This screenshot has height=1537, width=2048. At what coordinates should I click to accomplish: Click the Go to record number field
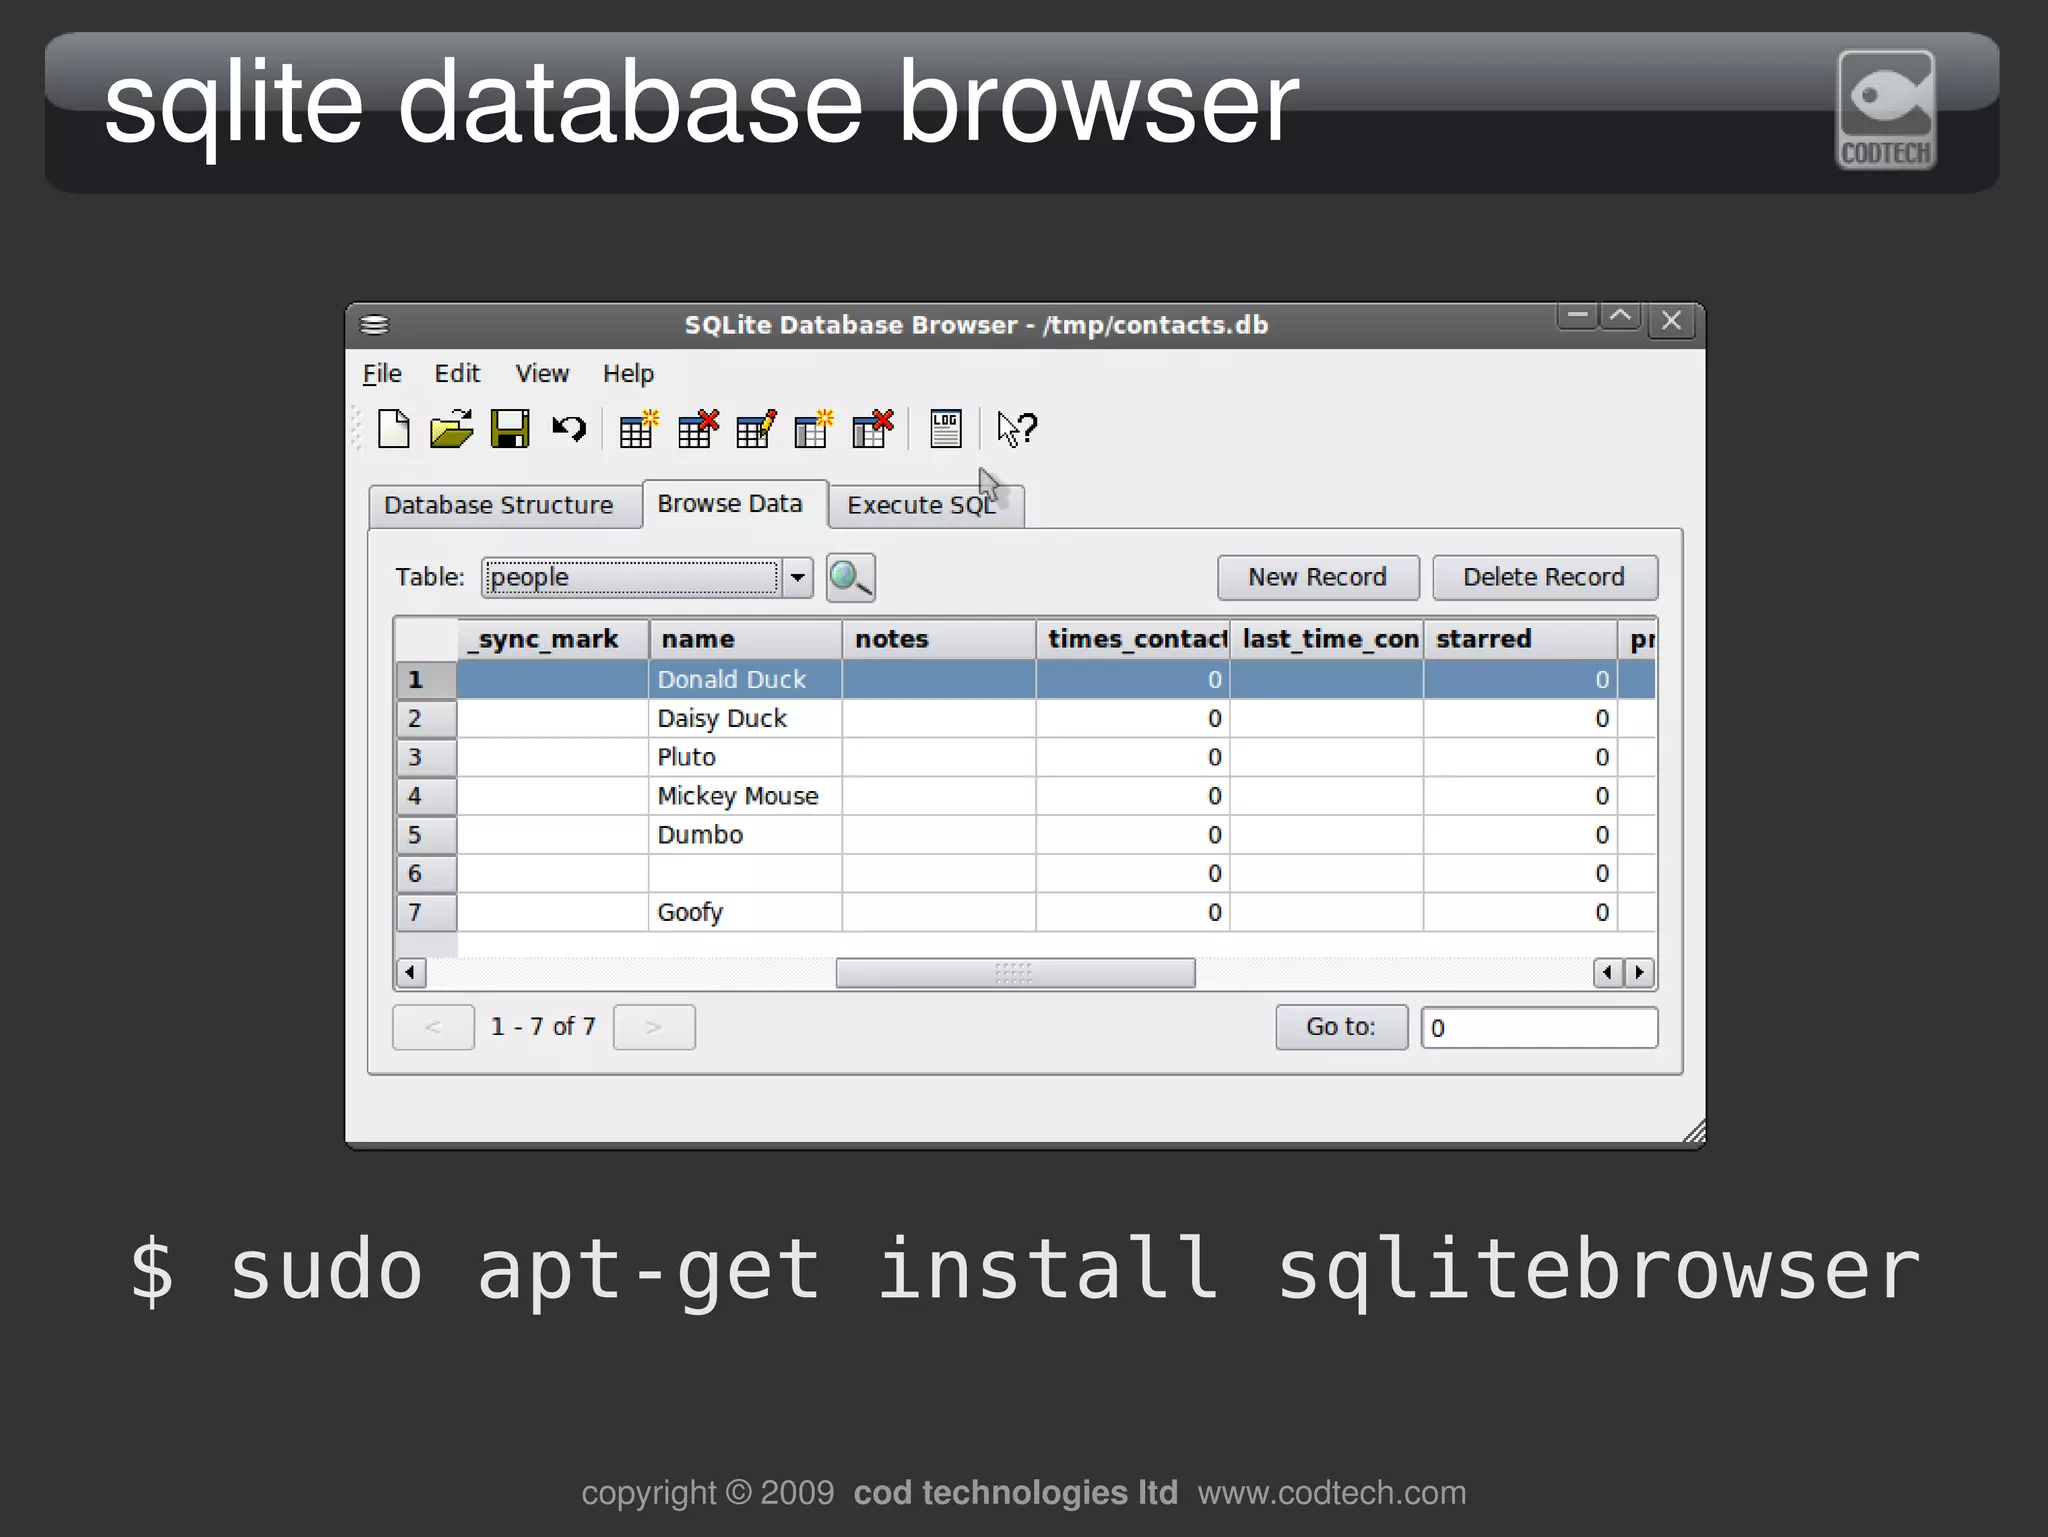click(x=1539, y=1027)
